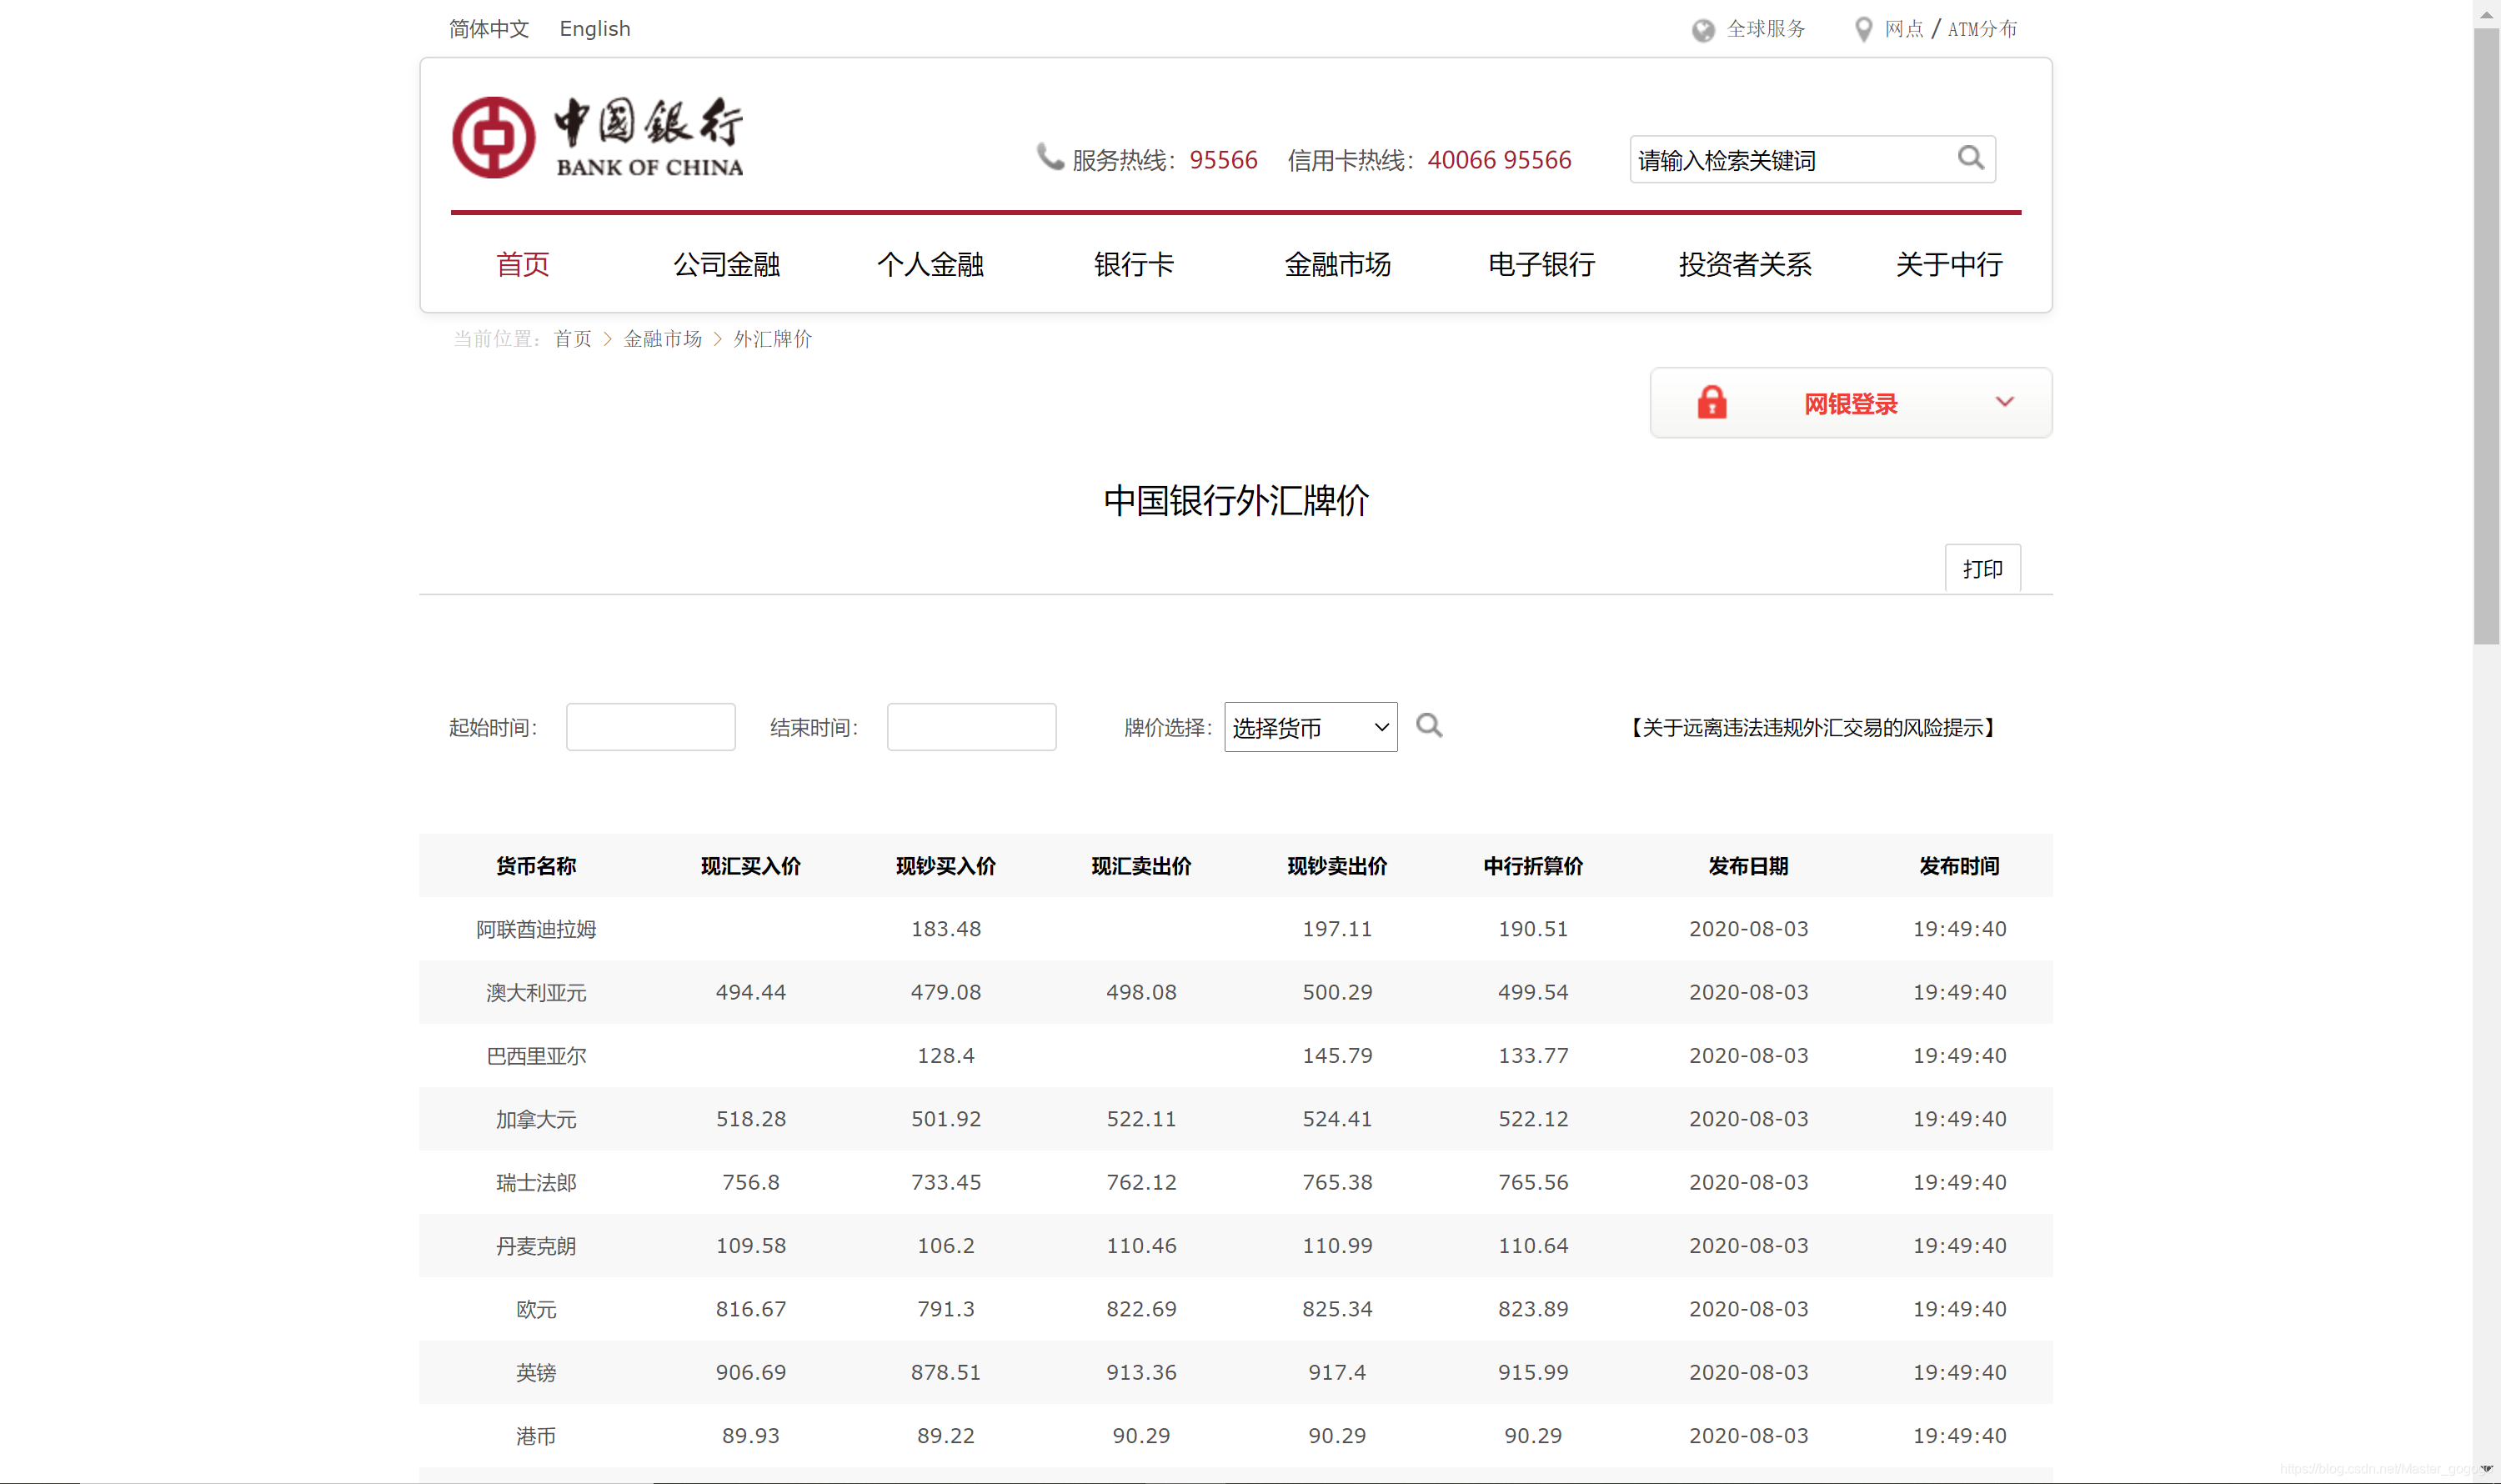The height and width of the screenshot is (1484, 2501).
Task: Open the 选择货币 currency dropdown
Action: tap(1310, 727)
